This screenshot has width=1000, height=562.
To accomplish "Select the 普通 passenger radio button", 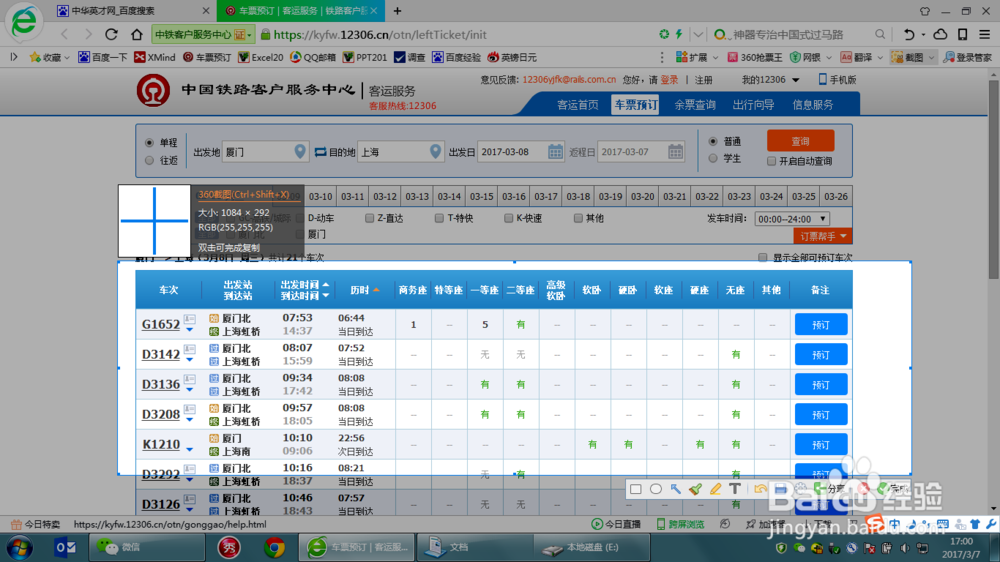I will tap(713, 141).
